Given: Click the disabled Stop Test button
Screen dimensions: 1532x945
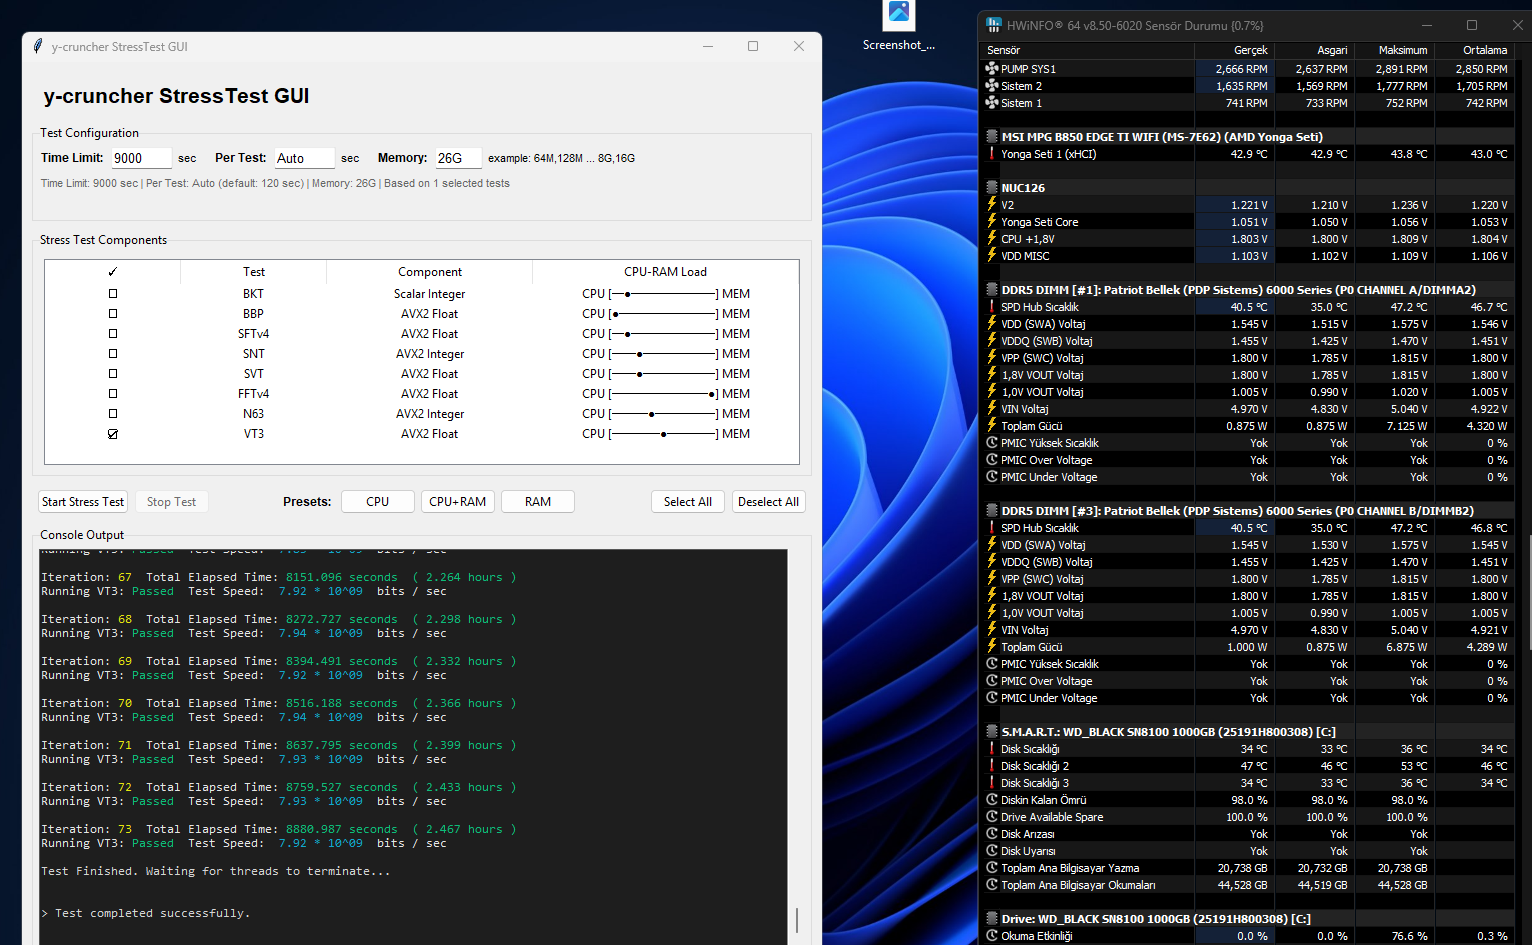Looking at the screenshot, I should click(171, 502).
